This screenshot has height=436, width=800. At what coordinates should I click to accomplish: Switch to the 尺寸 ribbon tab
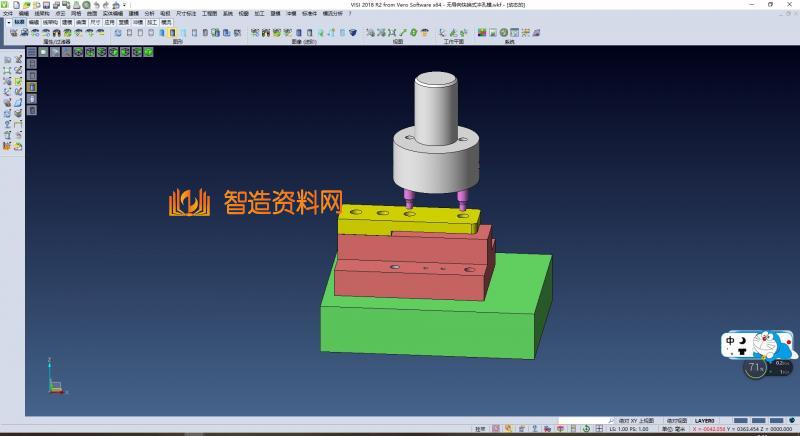tap(95, 22)
